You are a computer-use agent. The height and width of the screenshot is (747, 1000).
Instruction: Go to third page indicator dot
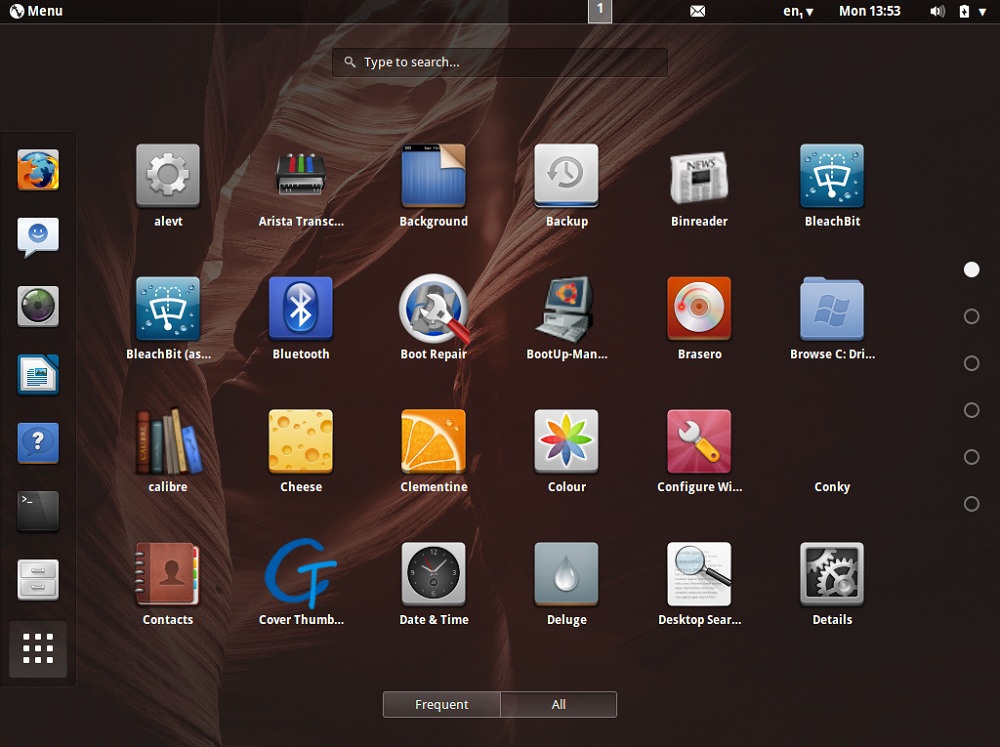click(971, 363)
